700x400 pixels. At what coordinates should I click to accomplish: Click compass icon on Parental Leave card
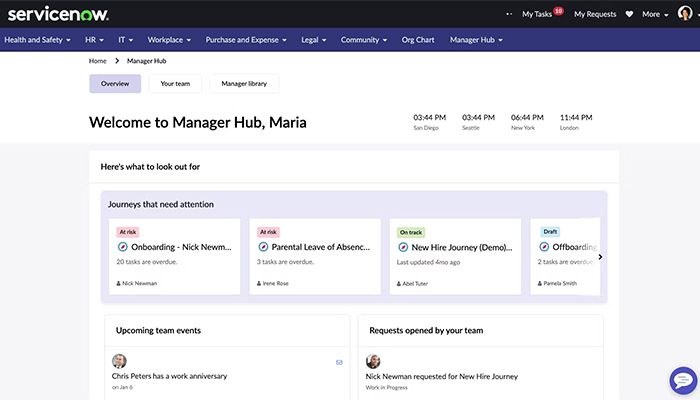[x=263, y=247]
